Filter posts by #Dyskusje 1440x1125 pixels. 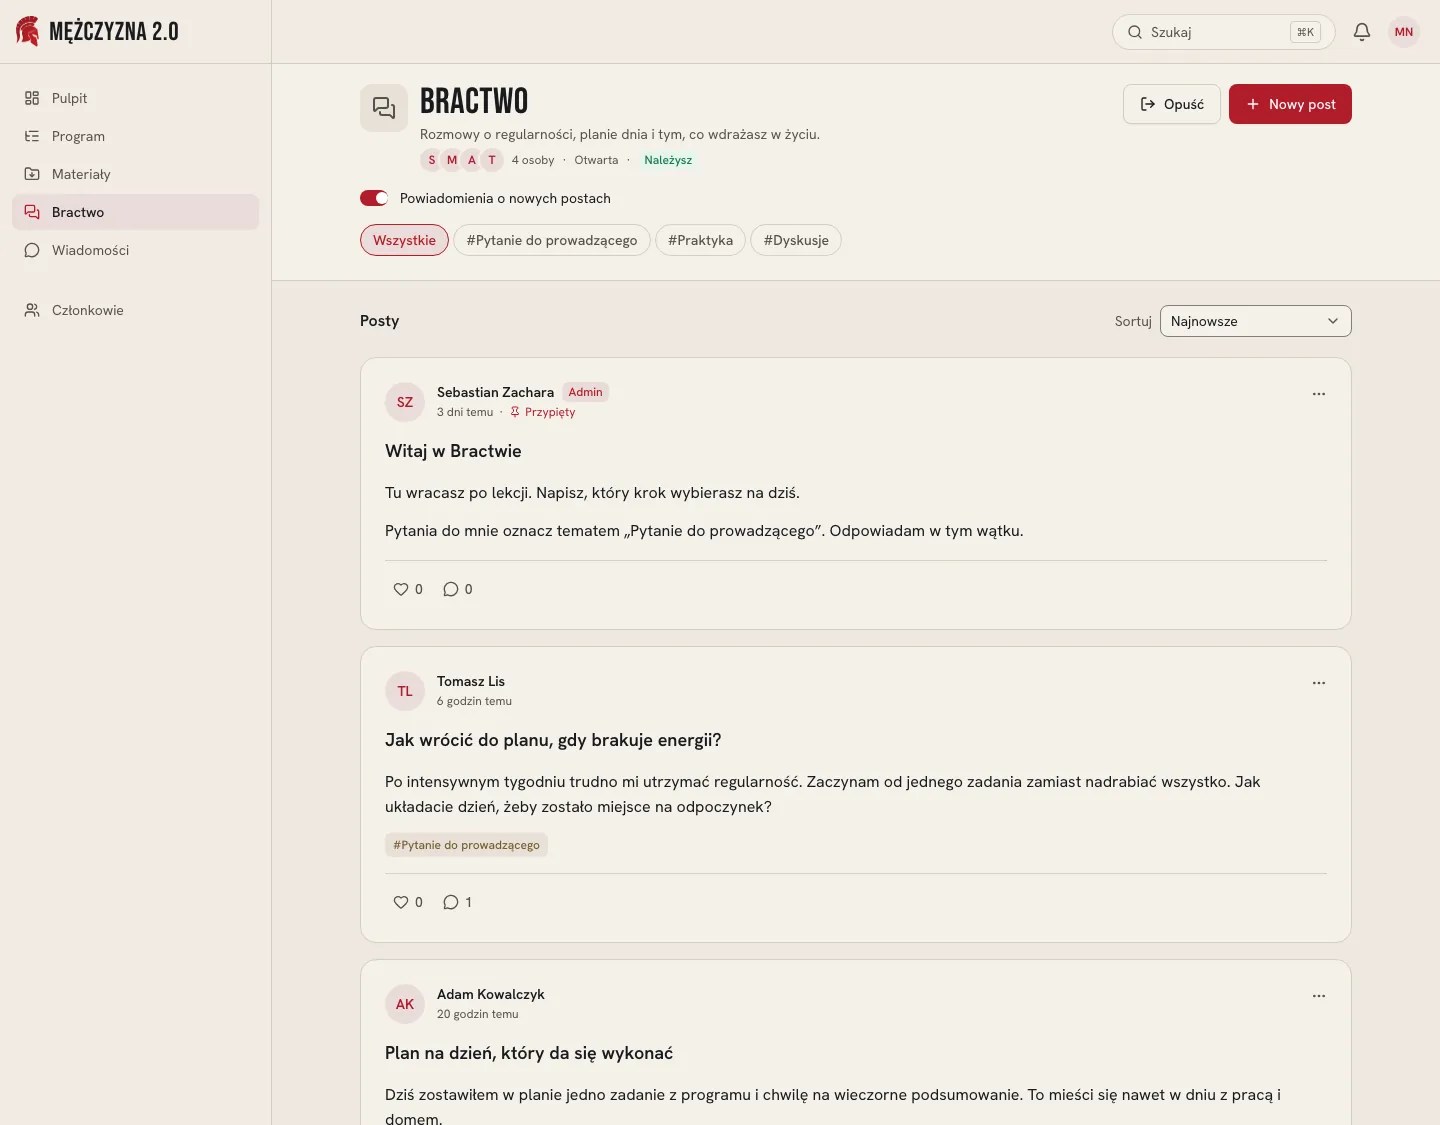point(796,240)
